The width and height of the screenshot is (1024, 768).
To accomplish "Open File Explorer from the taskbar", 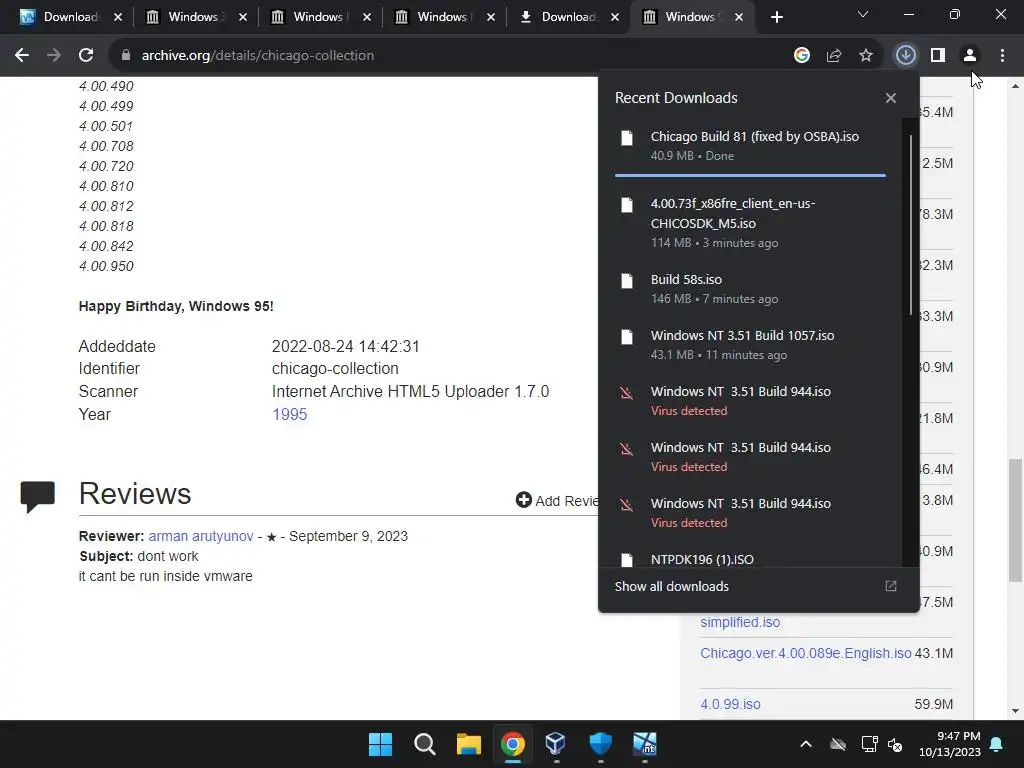I will (468, 744).
